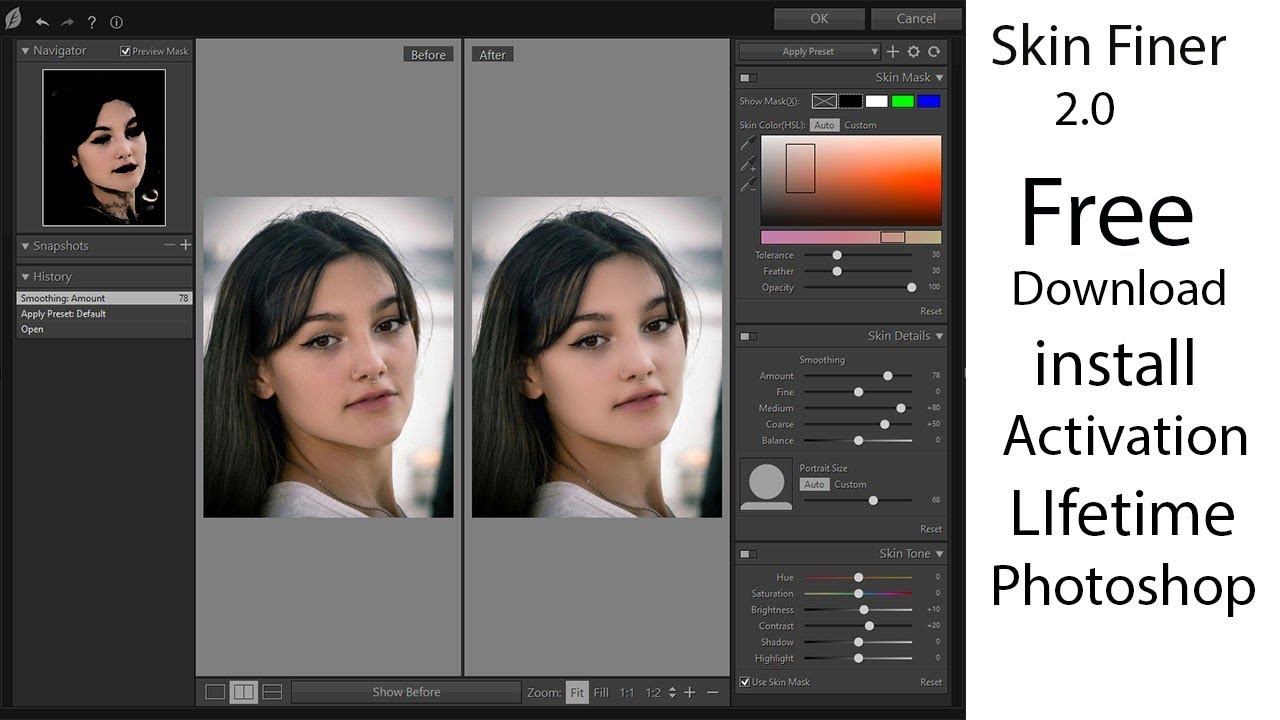The height and width of the screenshot is (720, 1280).
Task: Collapse the Navigator panel
Action: pyautogui.click(x=25, y=50)
